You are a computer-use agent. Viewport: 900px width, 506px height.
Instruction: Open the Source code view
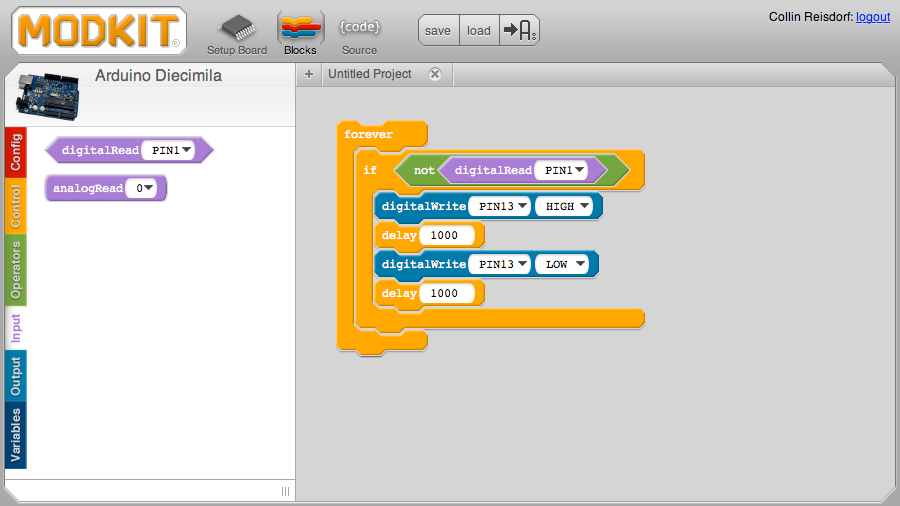[359, 28]
